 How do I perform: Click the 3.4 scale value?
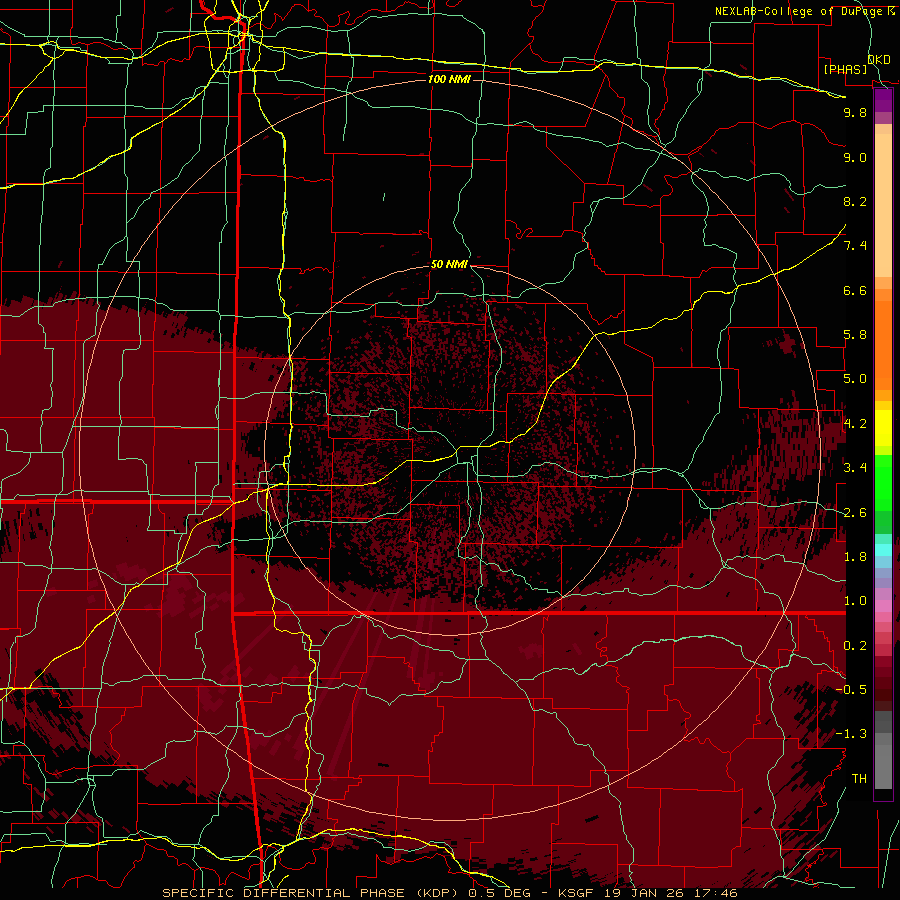855,468
